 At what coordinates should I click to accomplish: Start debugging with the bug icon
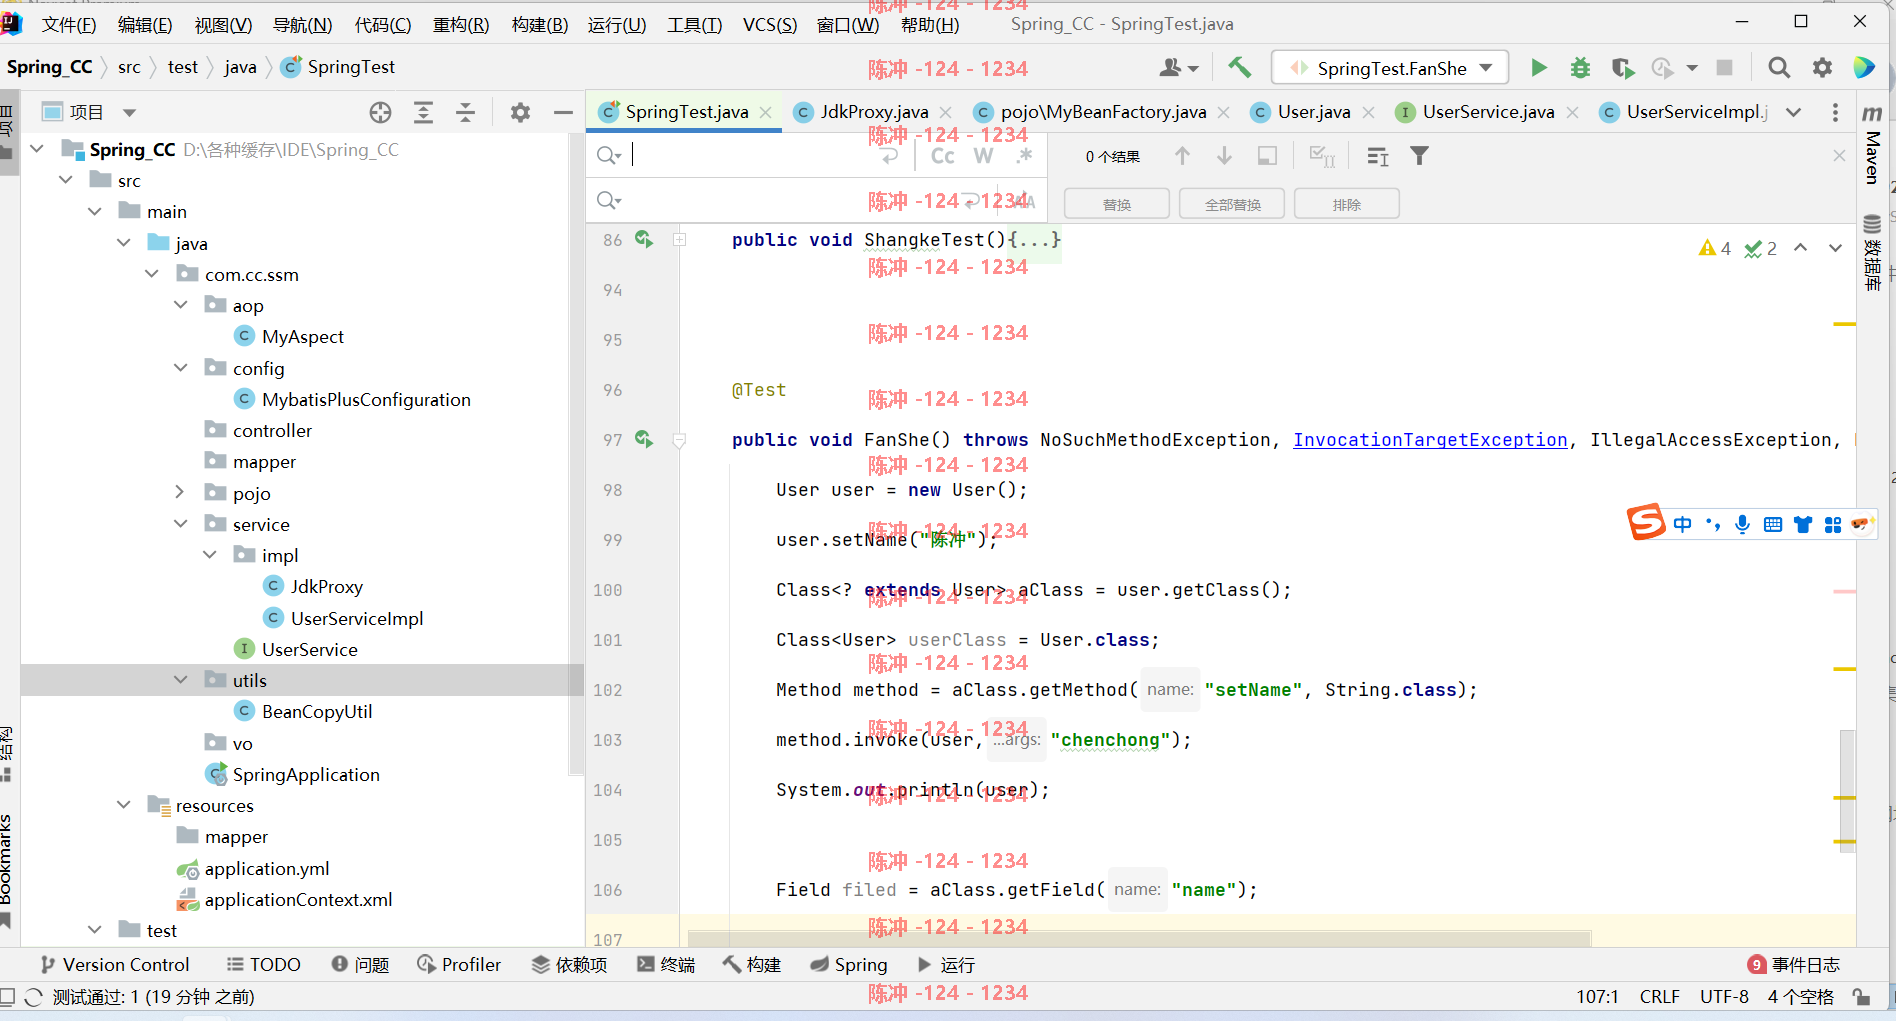click(1580, 68)
